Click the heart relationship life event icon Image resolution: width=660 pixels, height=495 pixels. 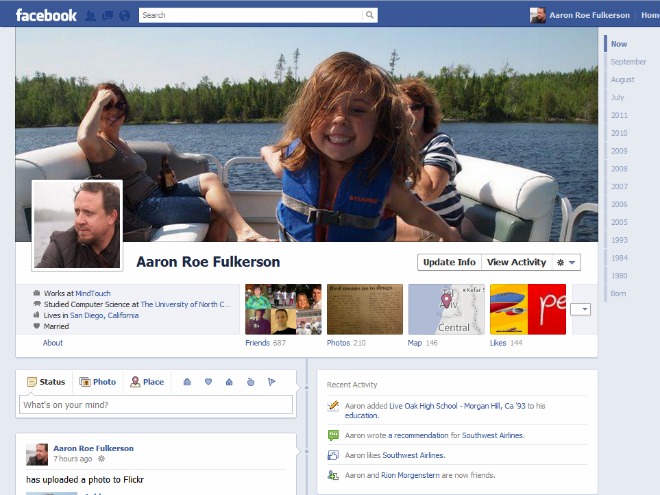208,382
